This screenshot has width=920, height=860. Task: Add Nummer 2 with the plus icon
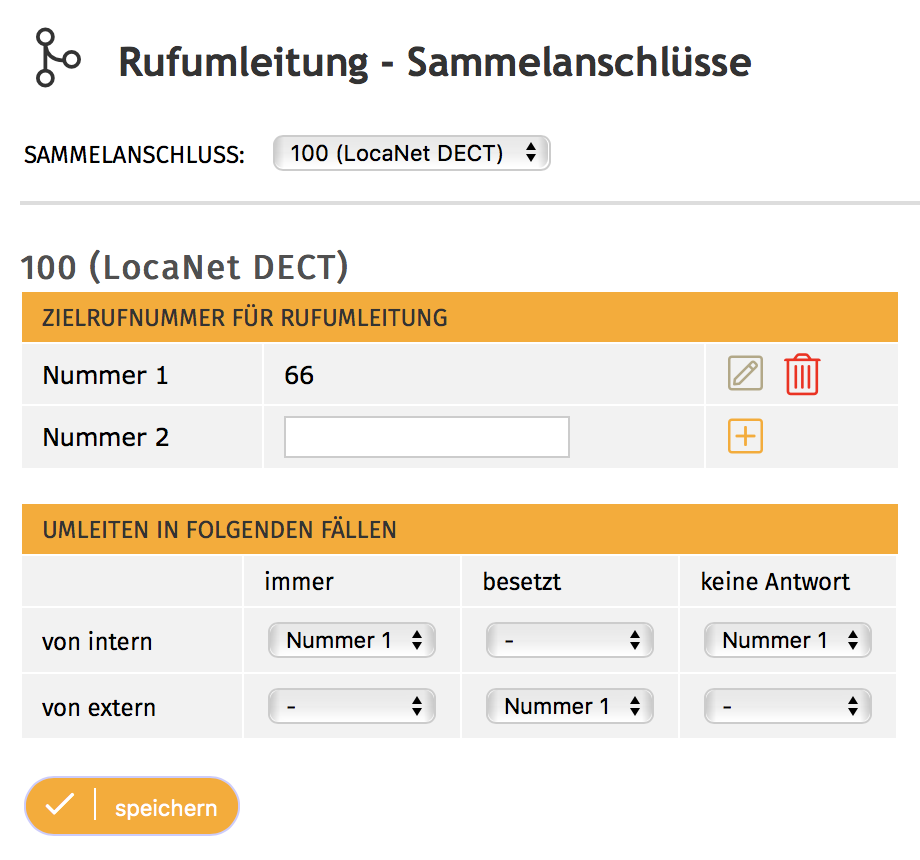745,436
